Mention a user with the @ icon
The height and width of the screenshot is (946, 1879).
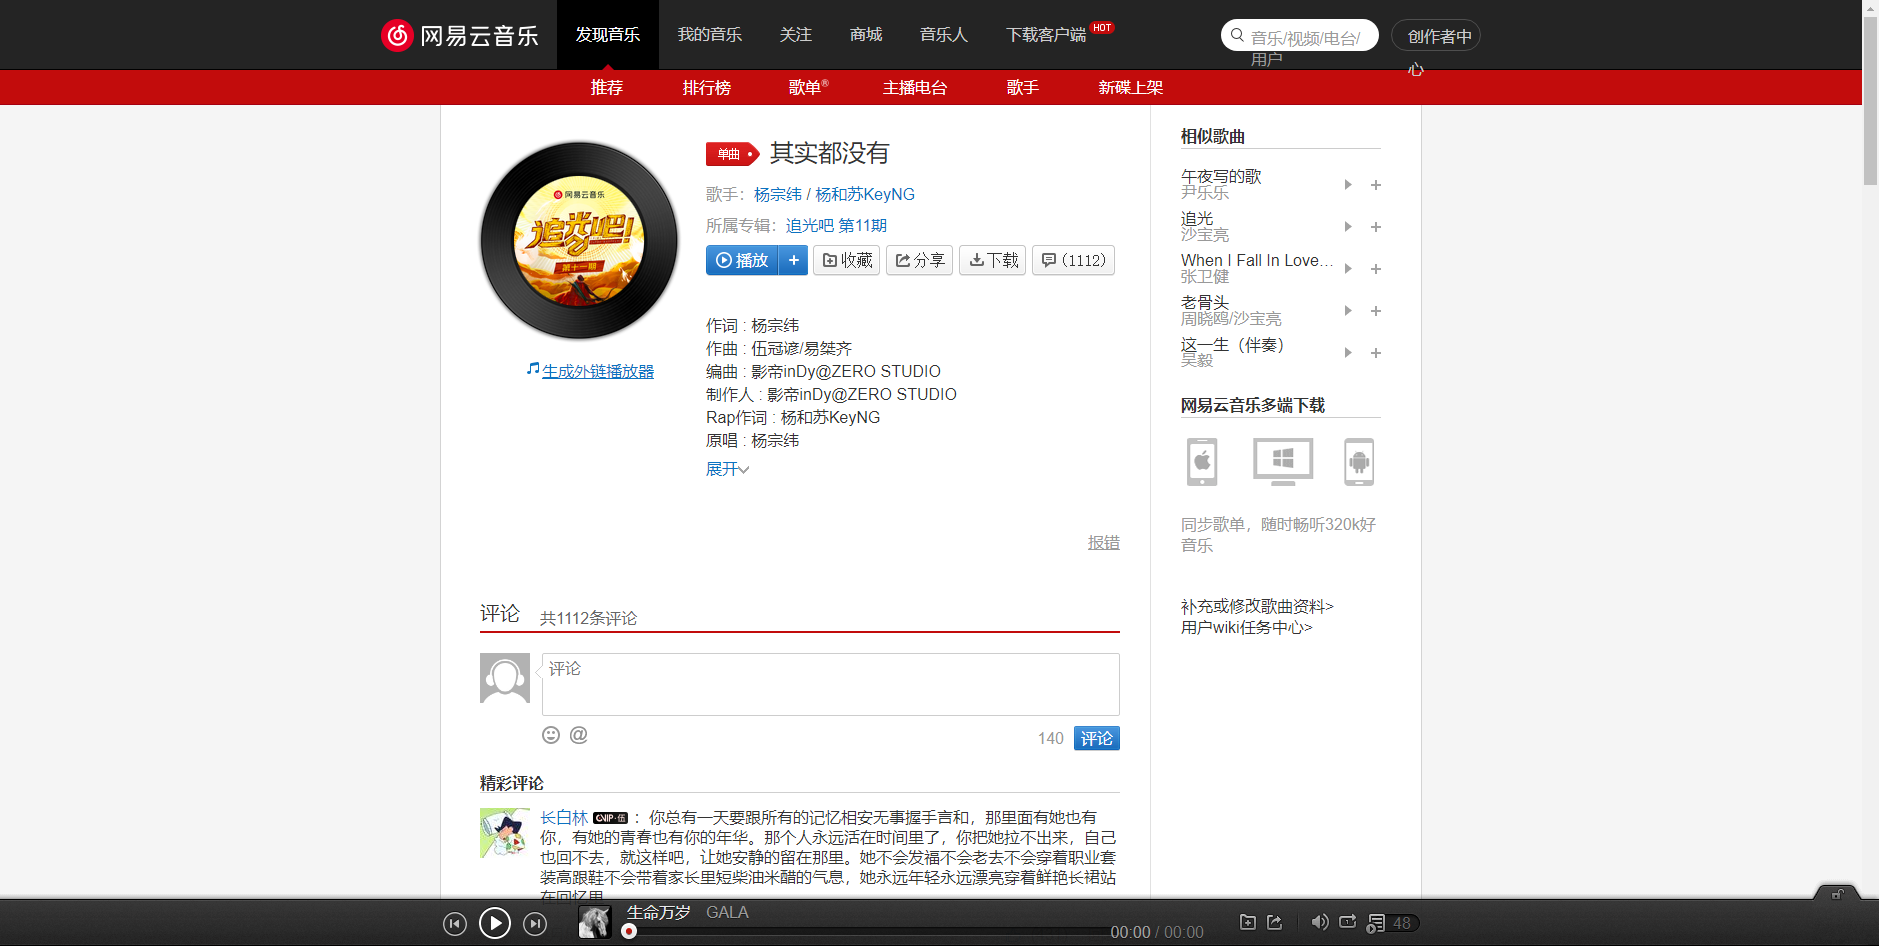578,735
